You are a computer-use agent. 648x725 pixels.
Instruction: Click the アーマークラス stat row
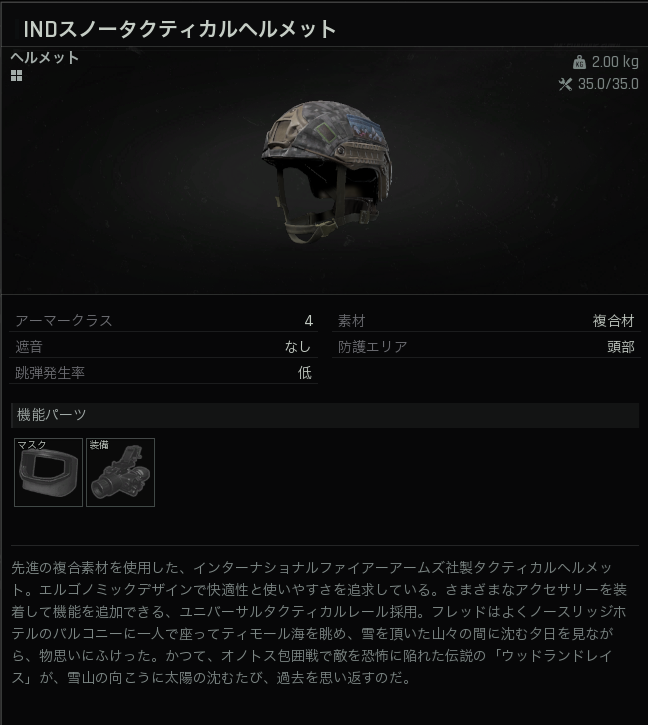pyautogui.click(x=164, y=320)
